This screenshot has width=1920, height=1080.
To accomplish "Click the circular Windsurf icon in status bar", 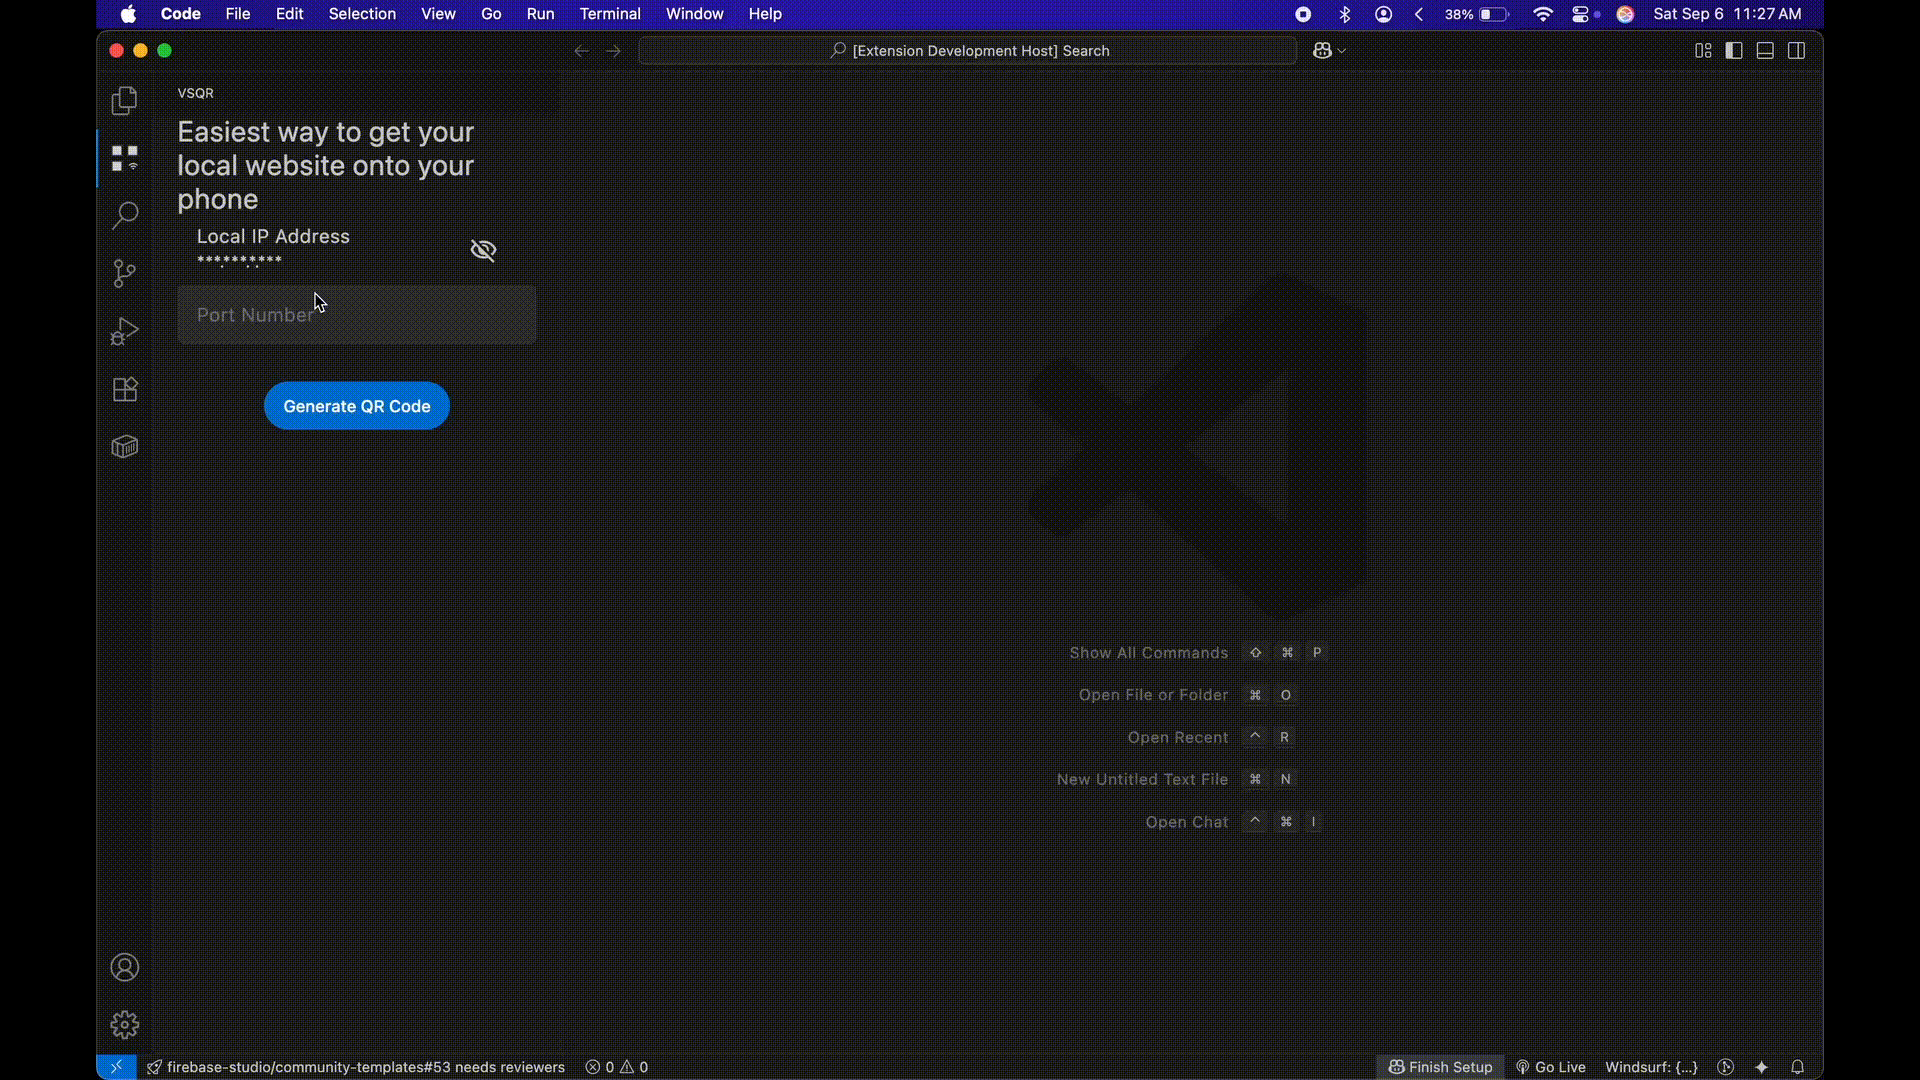I will coord(1725,1067).
